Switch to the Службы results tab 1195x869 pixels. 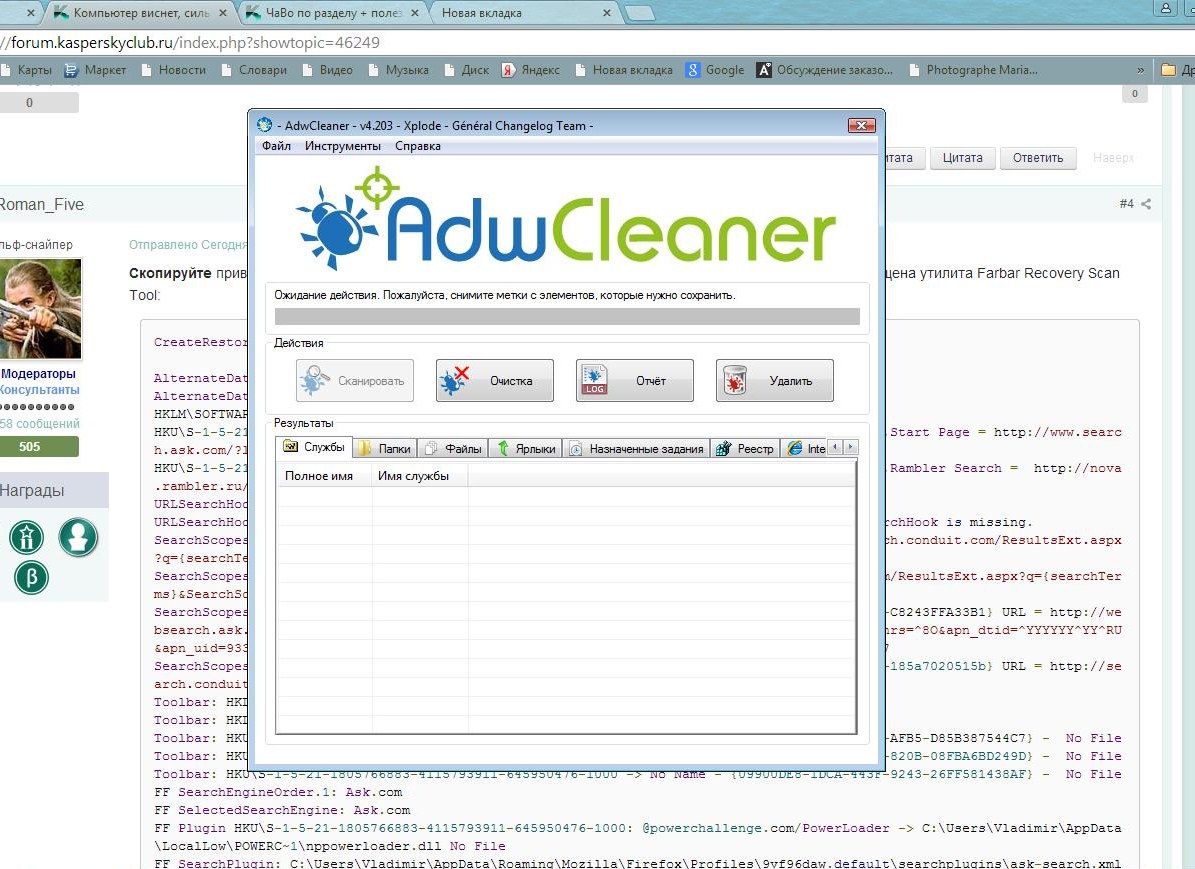[x=314, y=447]
